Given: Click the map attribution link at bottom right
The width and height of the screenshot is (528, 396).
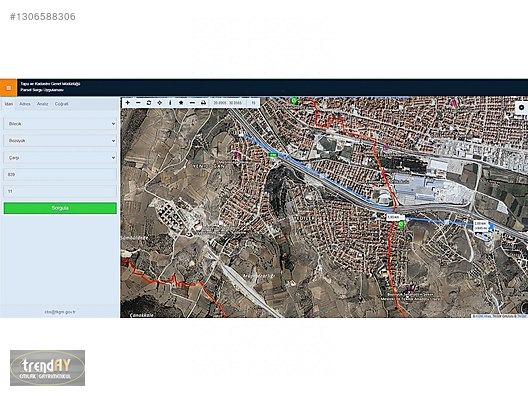Looking at the screenshot, I should 499,316.
